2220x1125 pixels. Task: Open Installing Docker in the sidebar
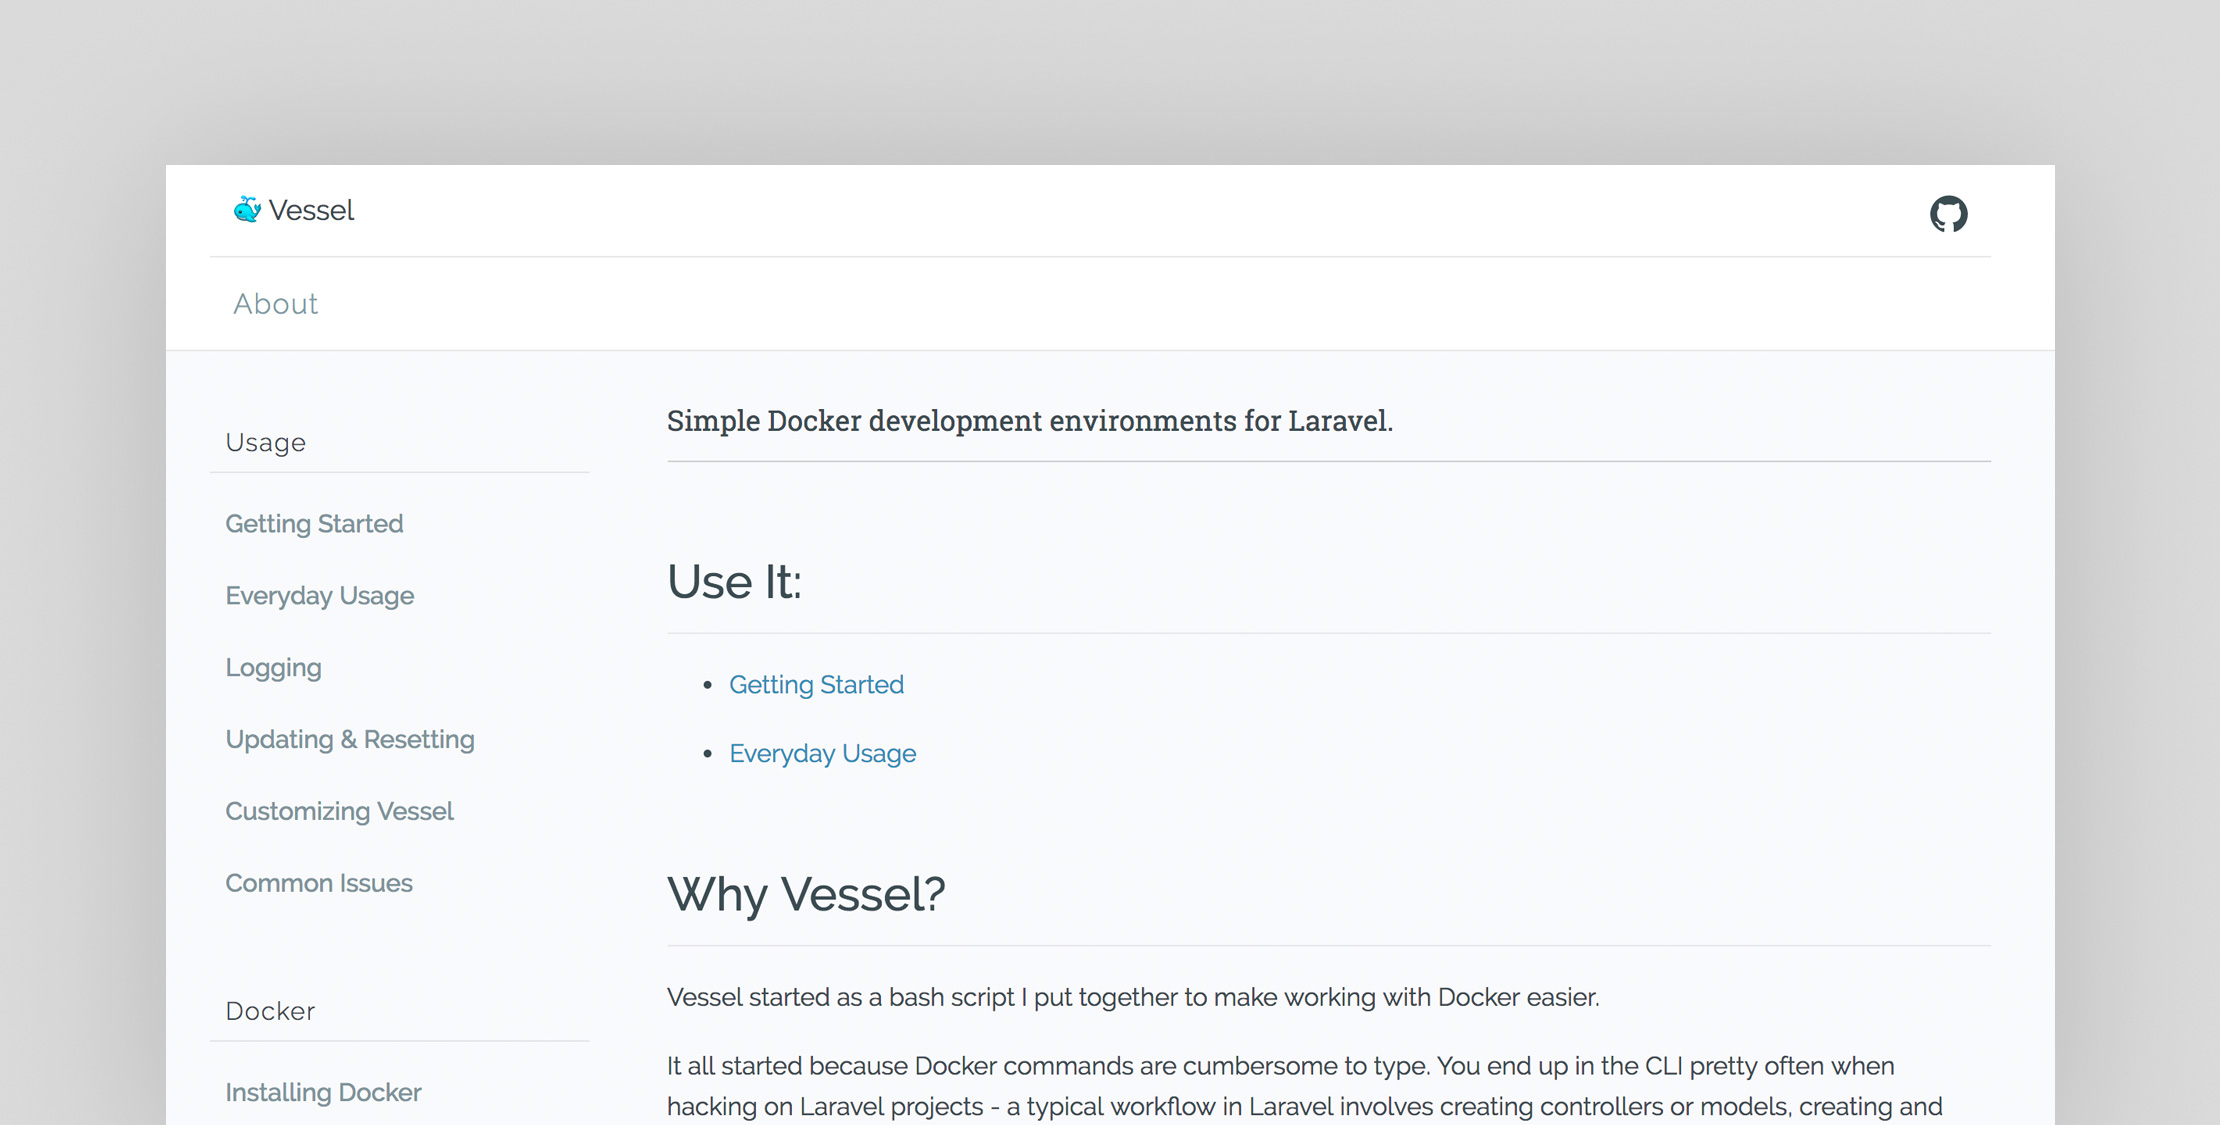pyautogui.click(x=323, y=1092)
